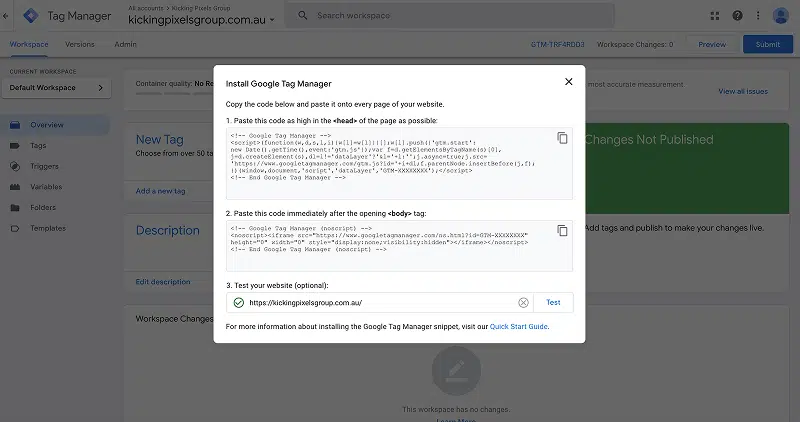Viewport: 800px width, 422px height.
Task: Click the Changes Not Published banner
Action: coord(687,168)
